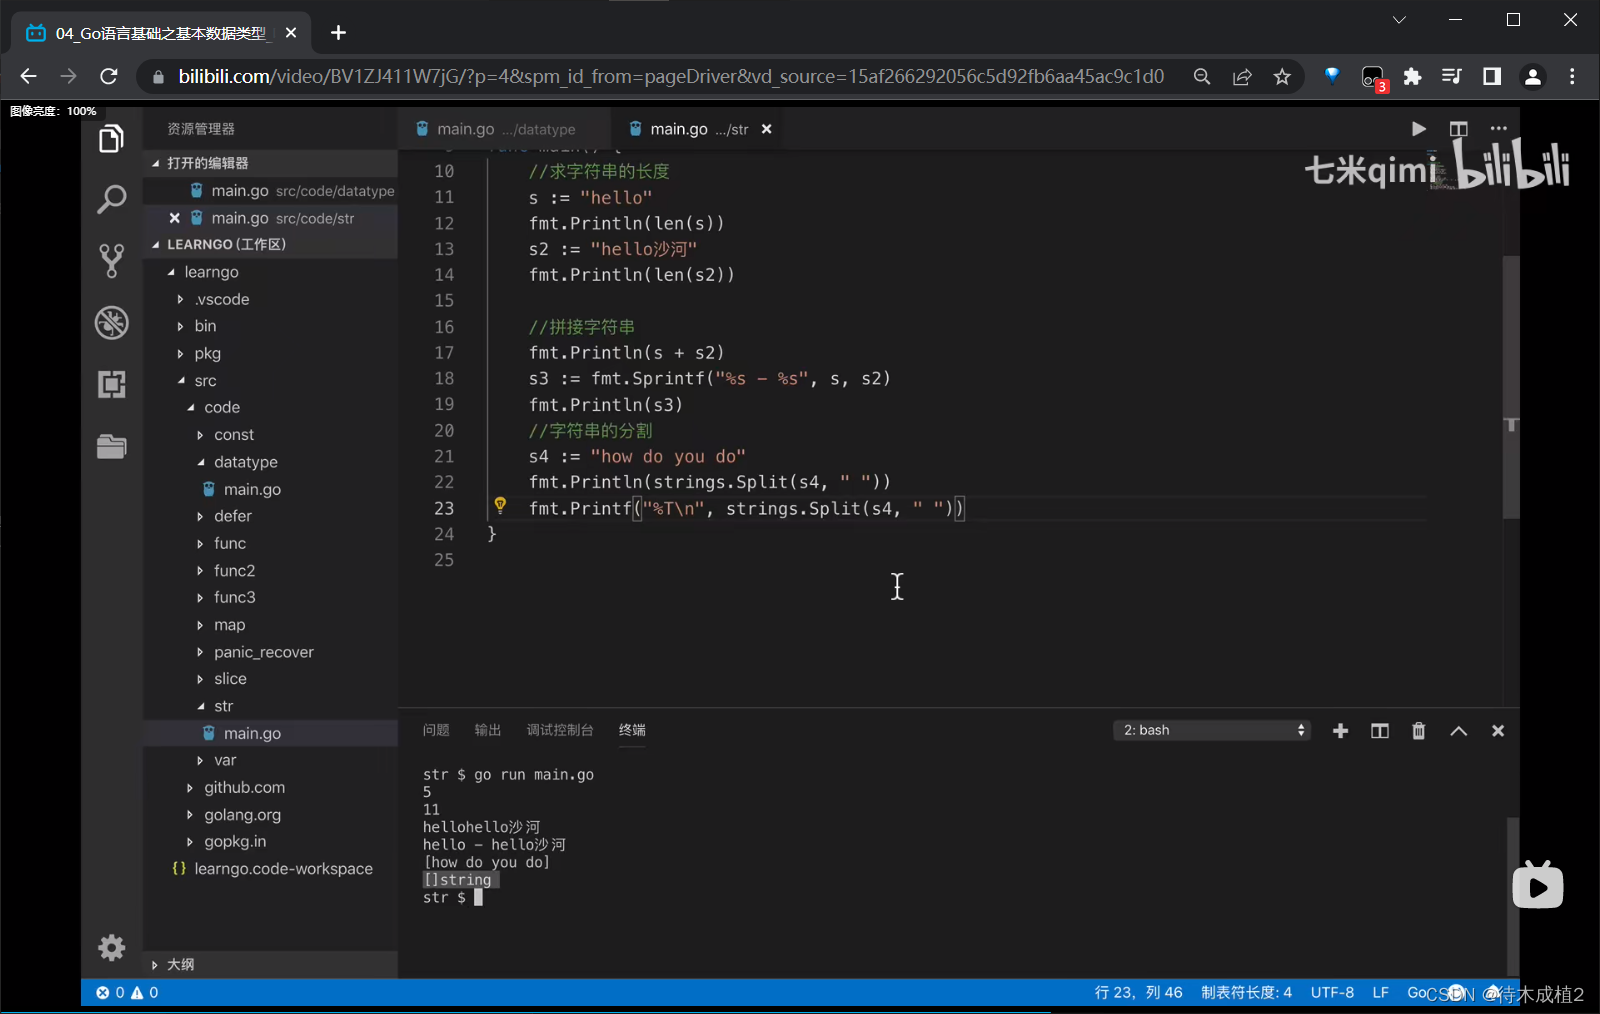The height and width of the screenshot is (1014, 1600).
Task: Open the browser profile avatar
Action: tap(1532, 77)
